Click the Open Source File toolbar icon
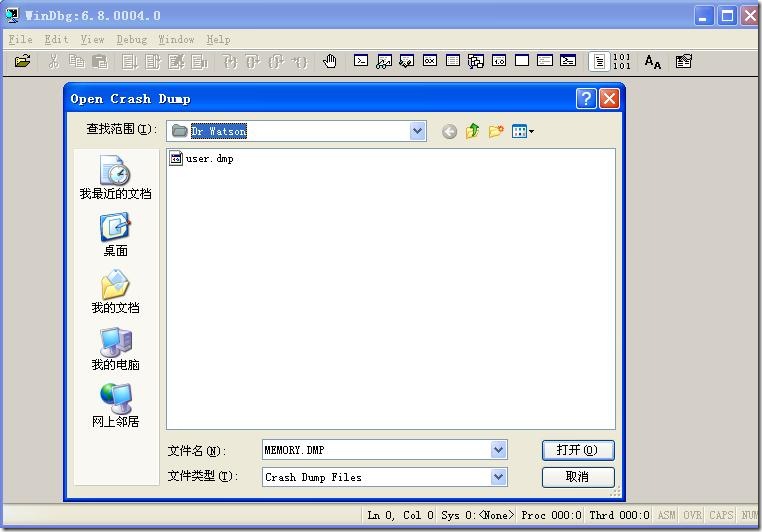The height and width of the screenshot is (532, 762). click(22, 61)
